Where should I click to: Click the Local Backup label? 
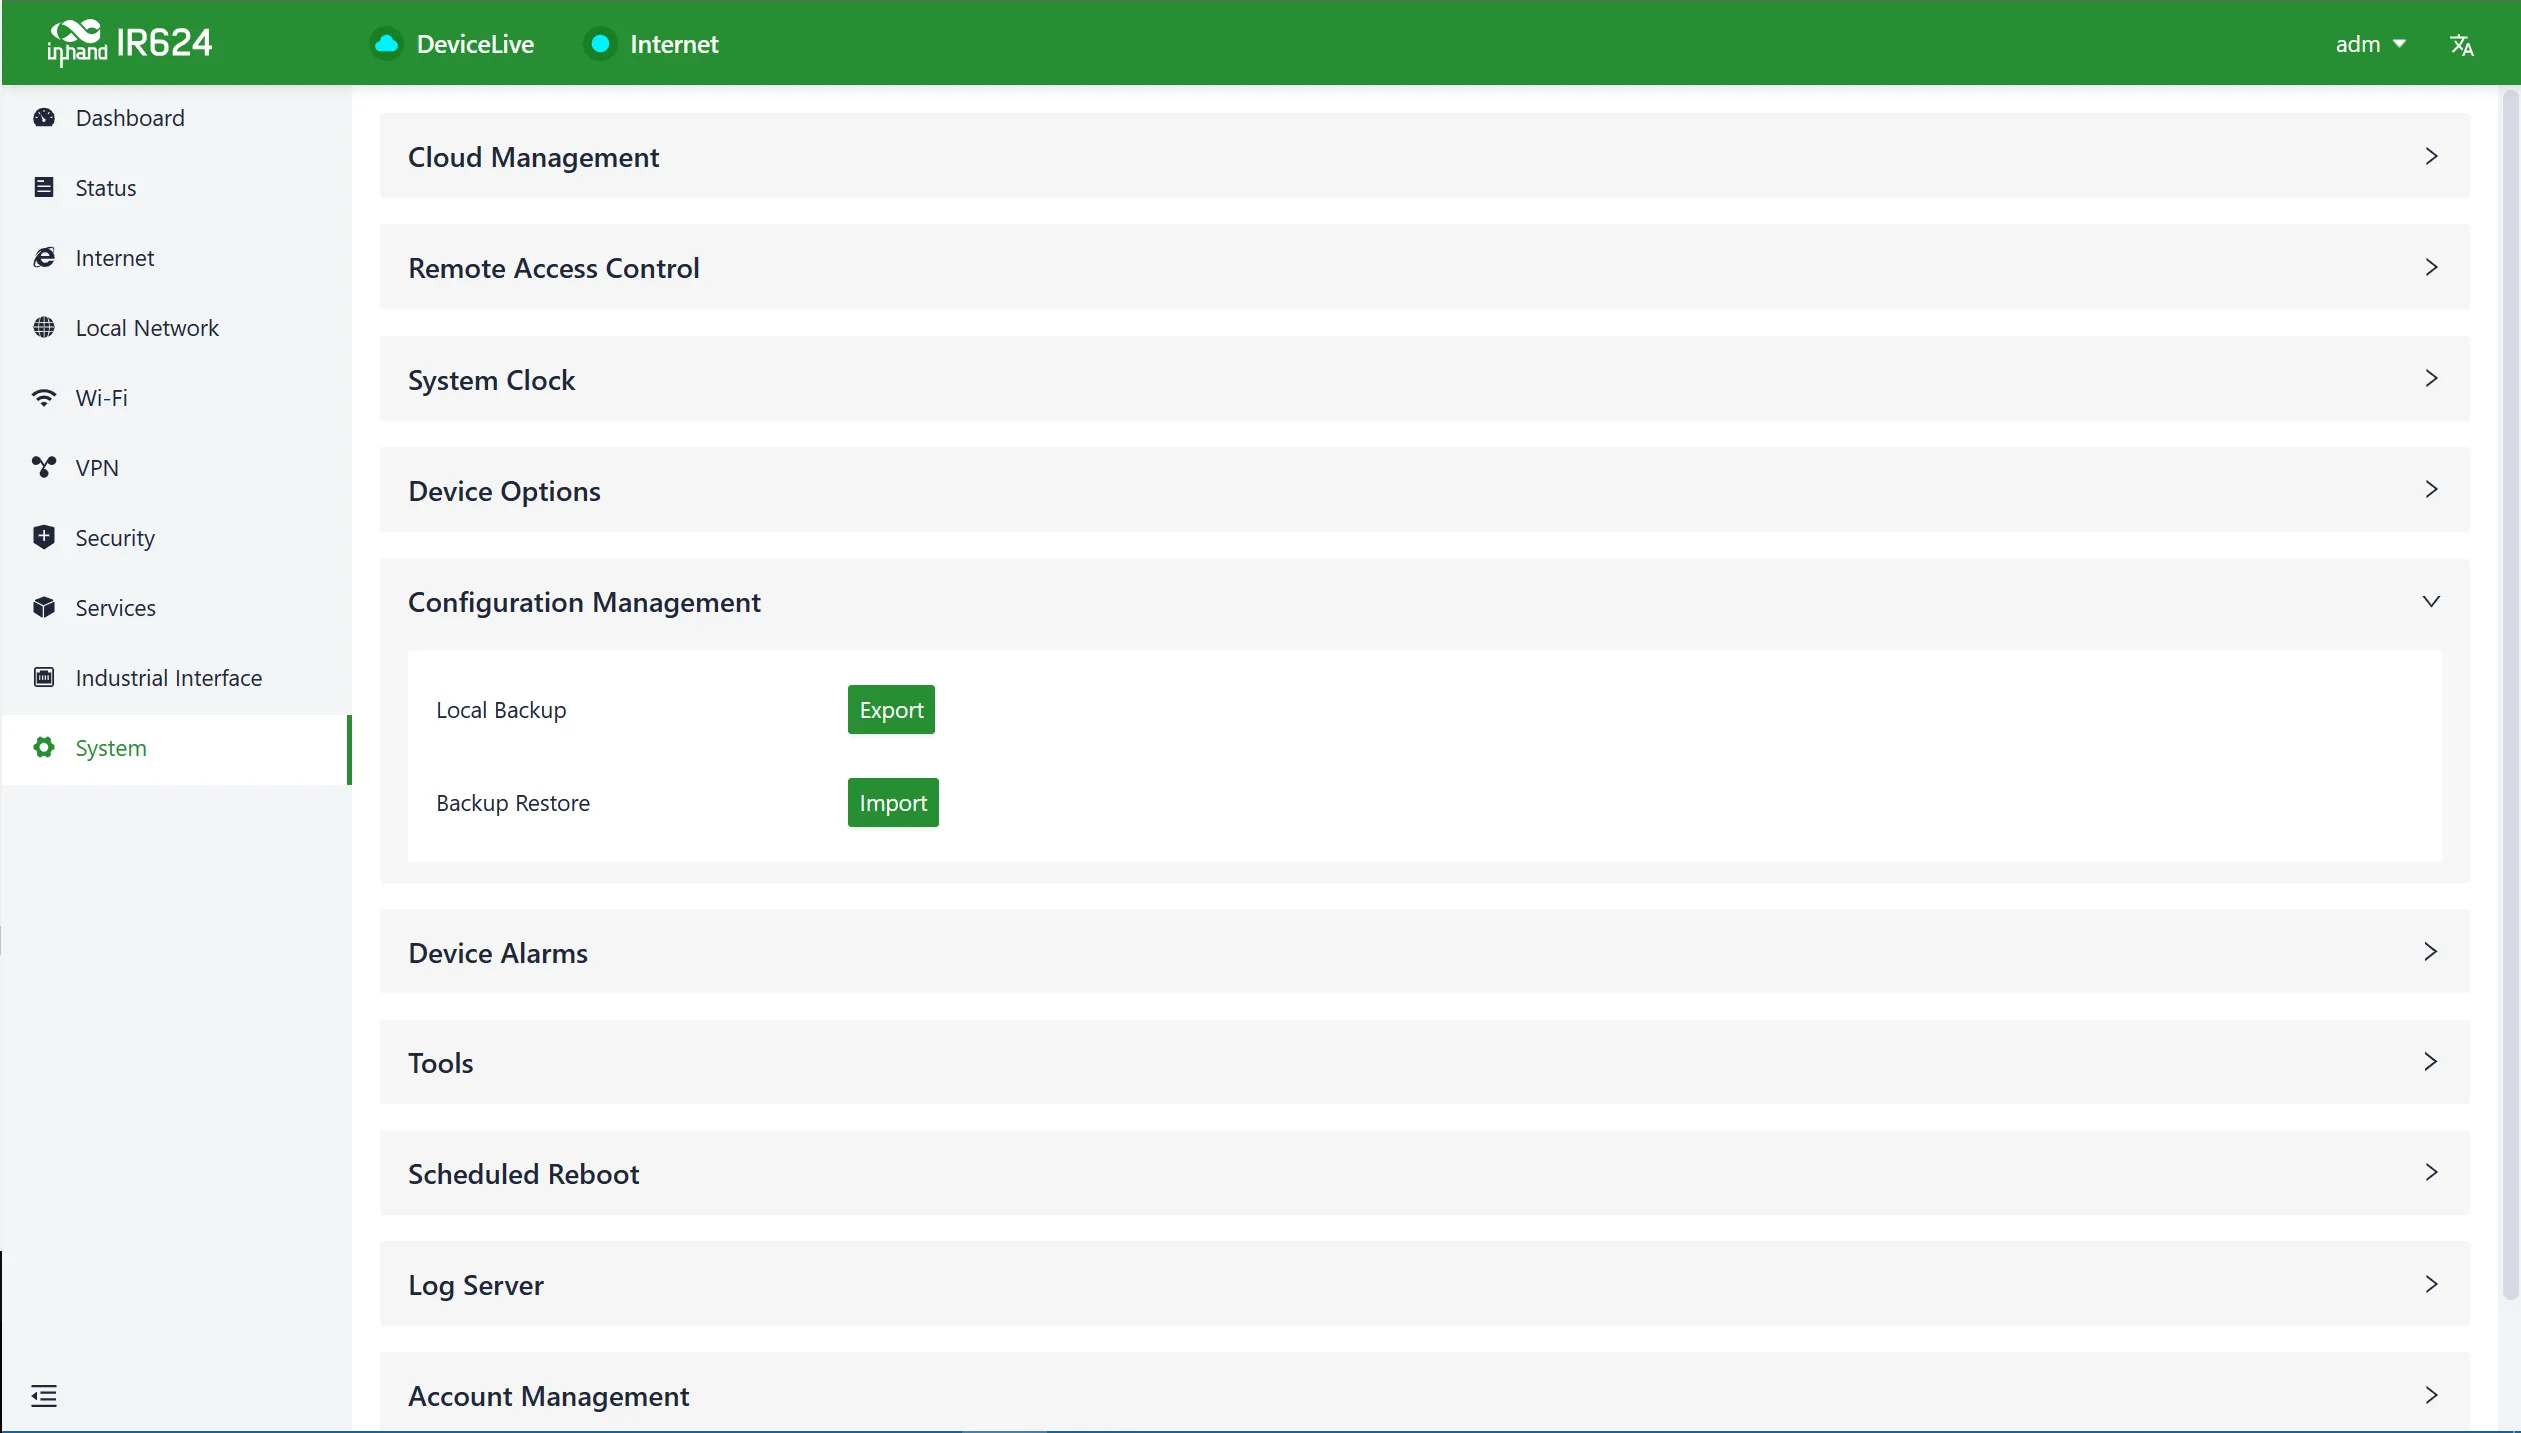[x=501, y=710]
